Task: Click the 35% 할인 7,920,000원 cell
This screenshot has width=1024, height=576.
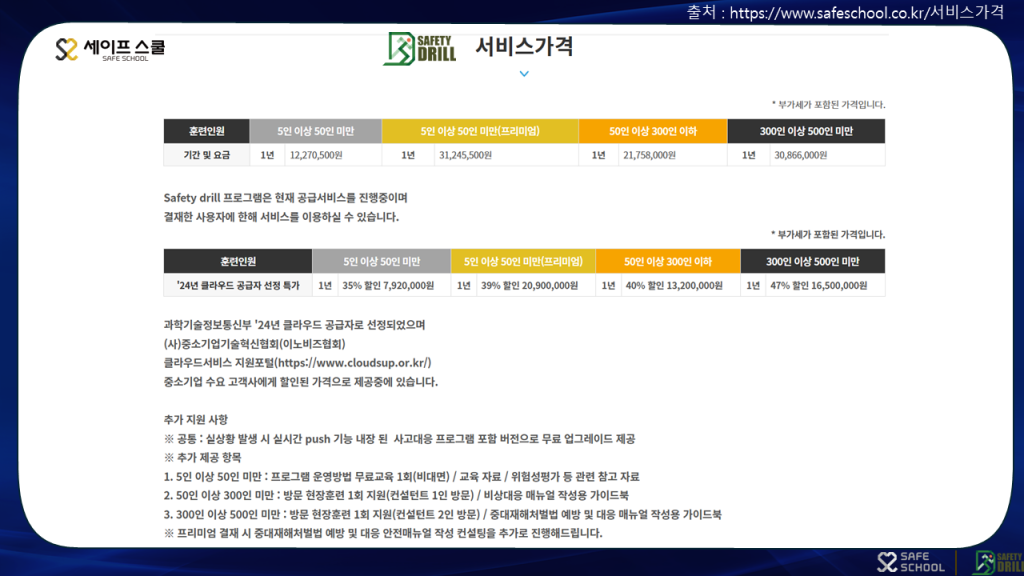Action: (394, 285)
